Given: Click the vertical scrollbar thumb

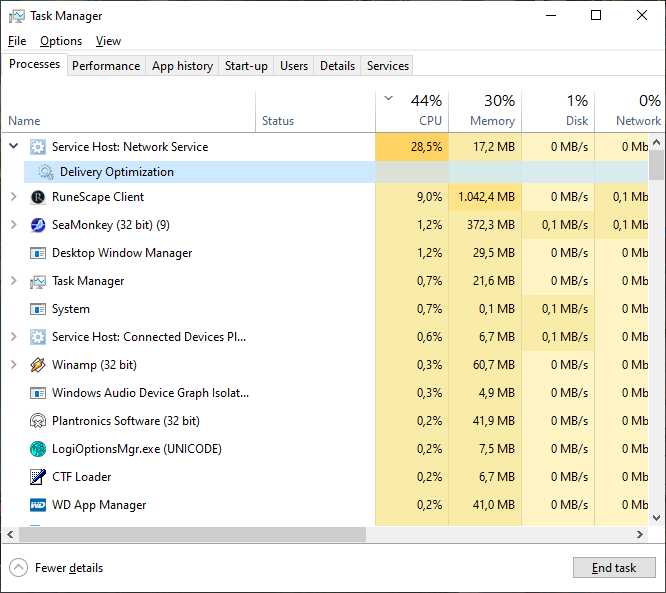Looking at the screenshot, I should [x=657, y=165].
